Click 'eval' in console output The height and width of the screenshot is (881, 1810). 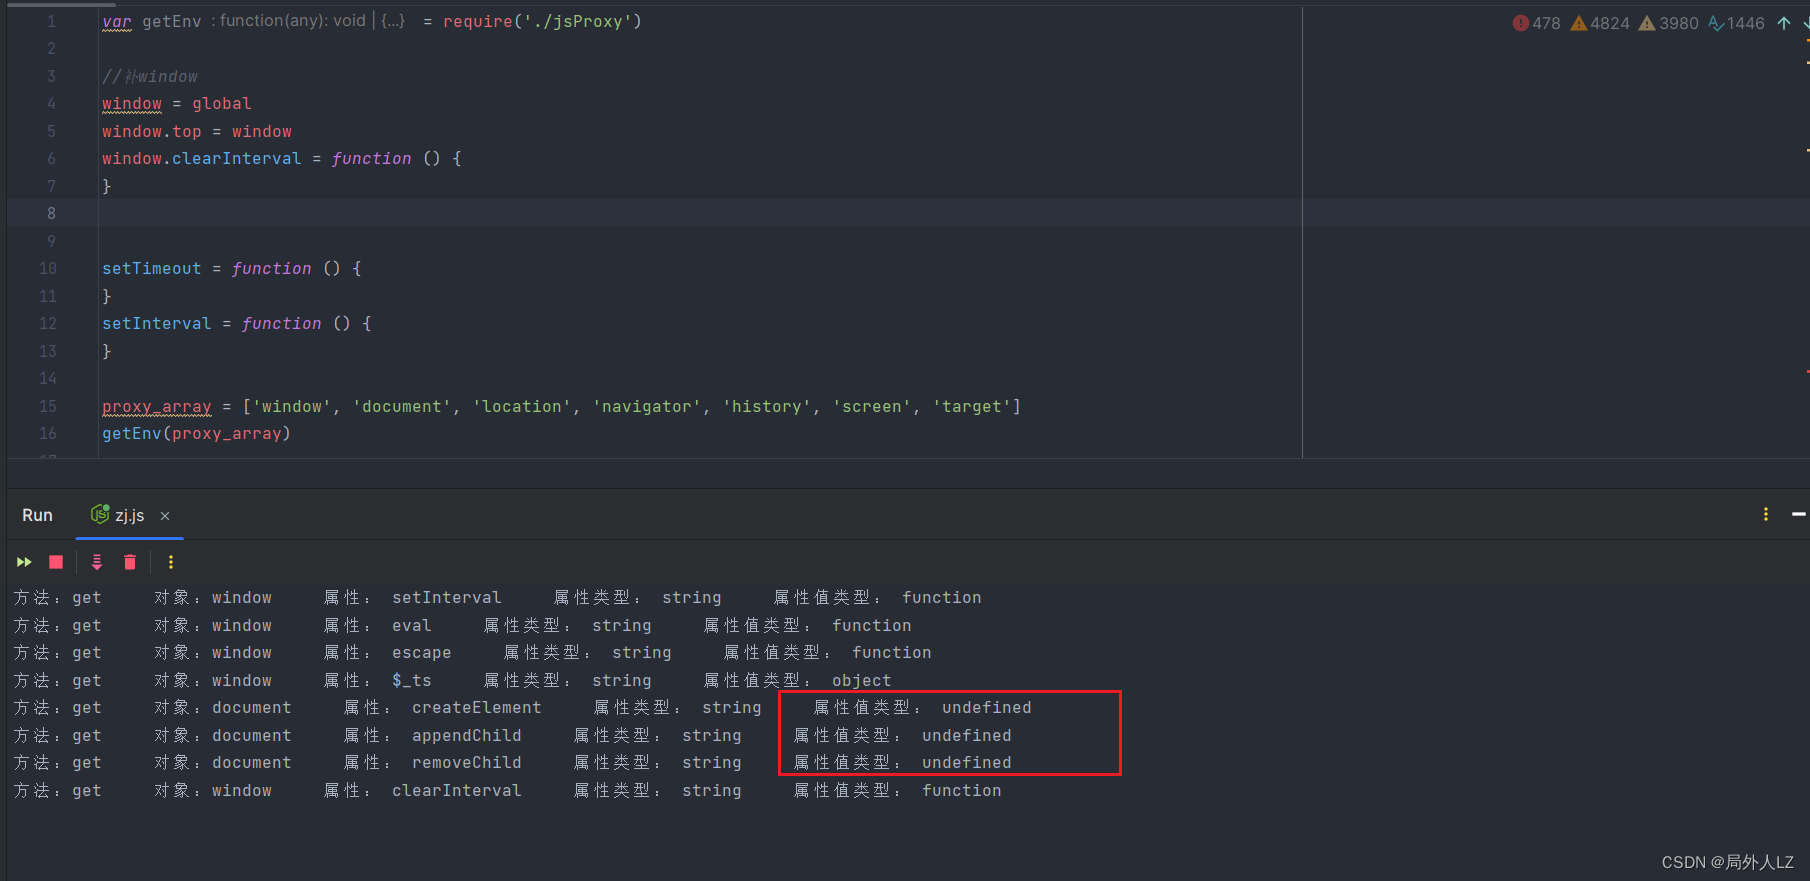click(x=412, y=625)
